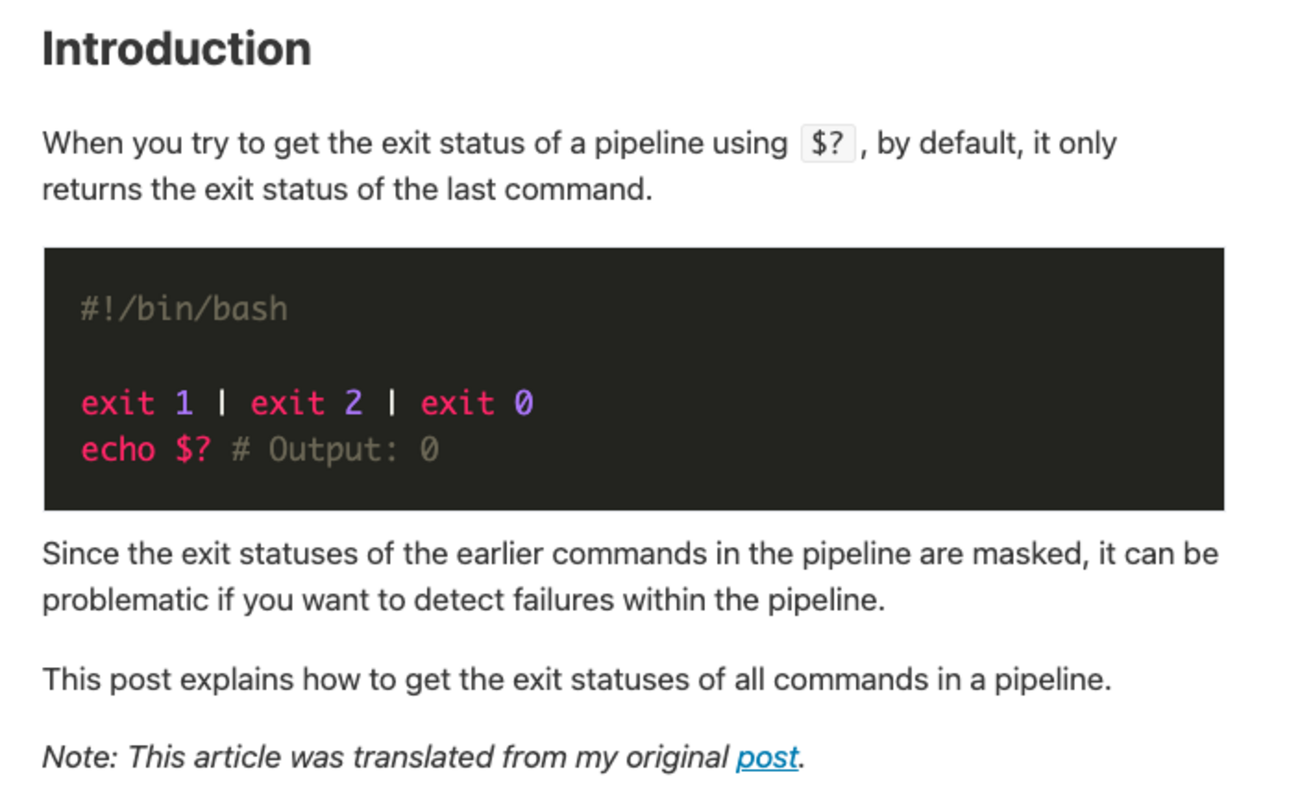Click the "#!/bin/bash" shebang line
This screenshot has width=1300, height=812.
(184, 309)
